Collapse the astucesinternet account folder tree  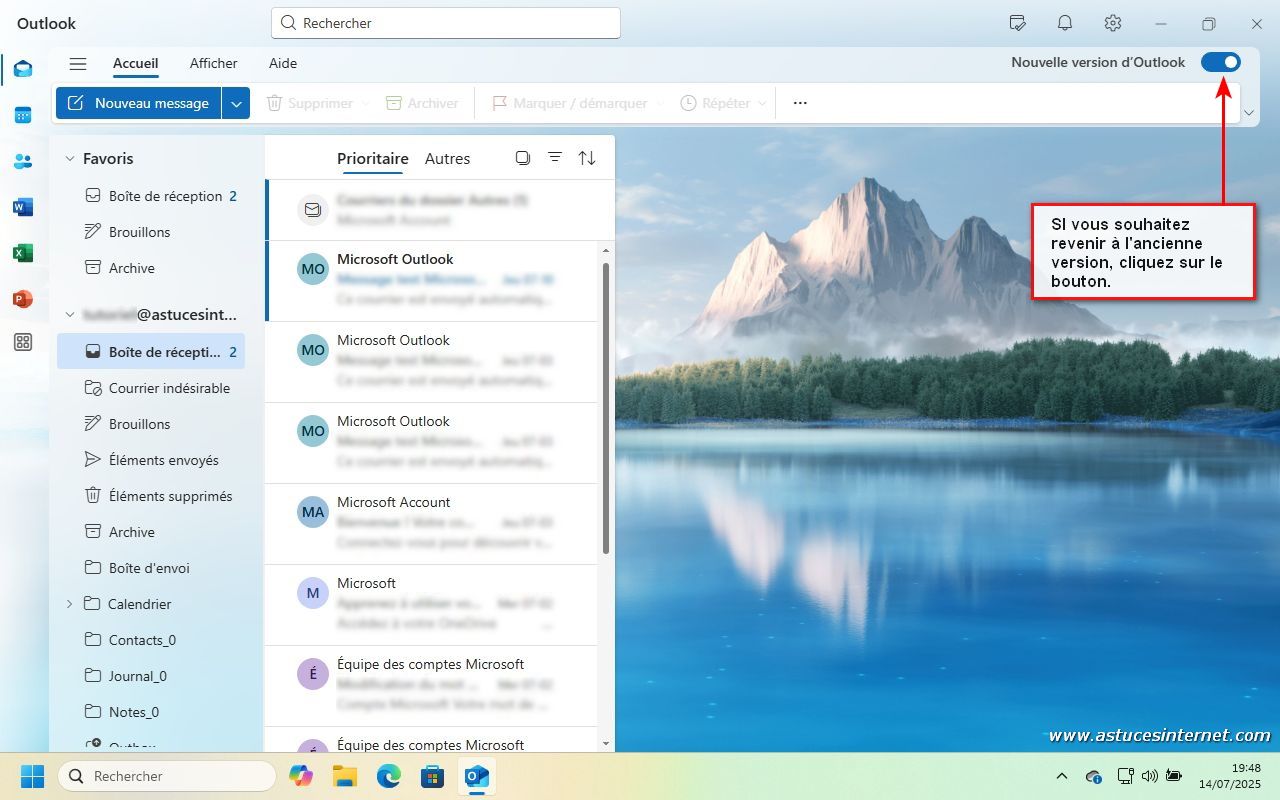70,314
